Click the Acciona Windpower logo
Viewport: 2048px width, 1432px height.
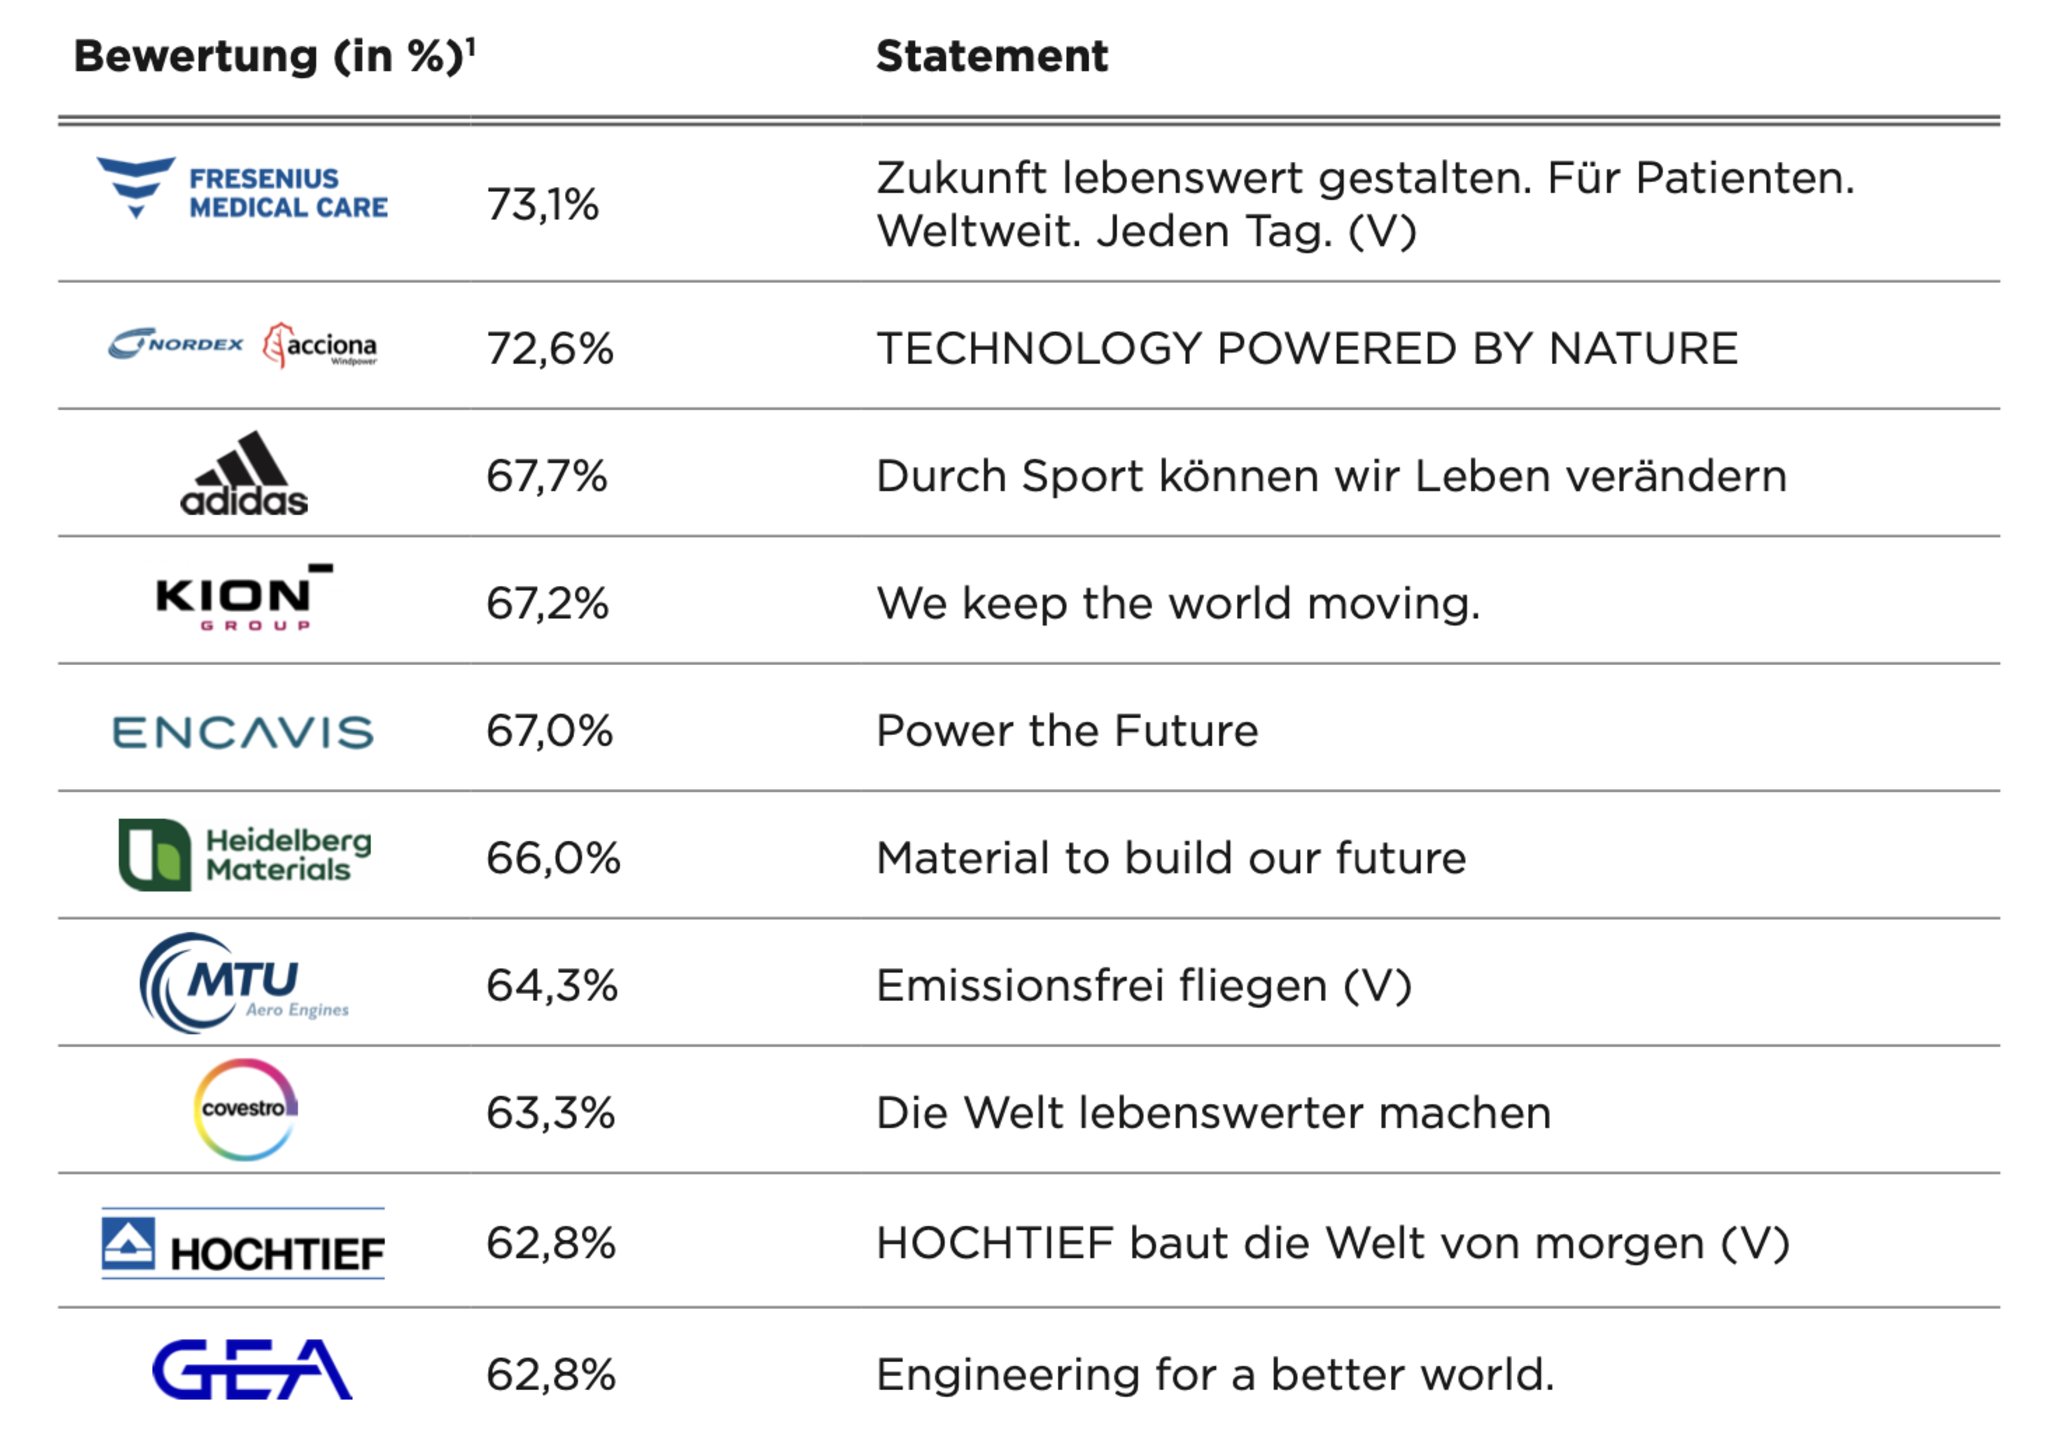pos(320,346)
